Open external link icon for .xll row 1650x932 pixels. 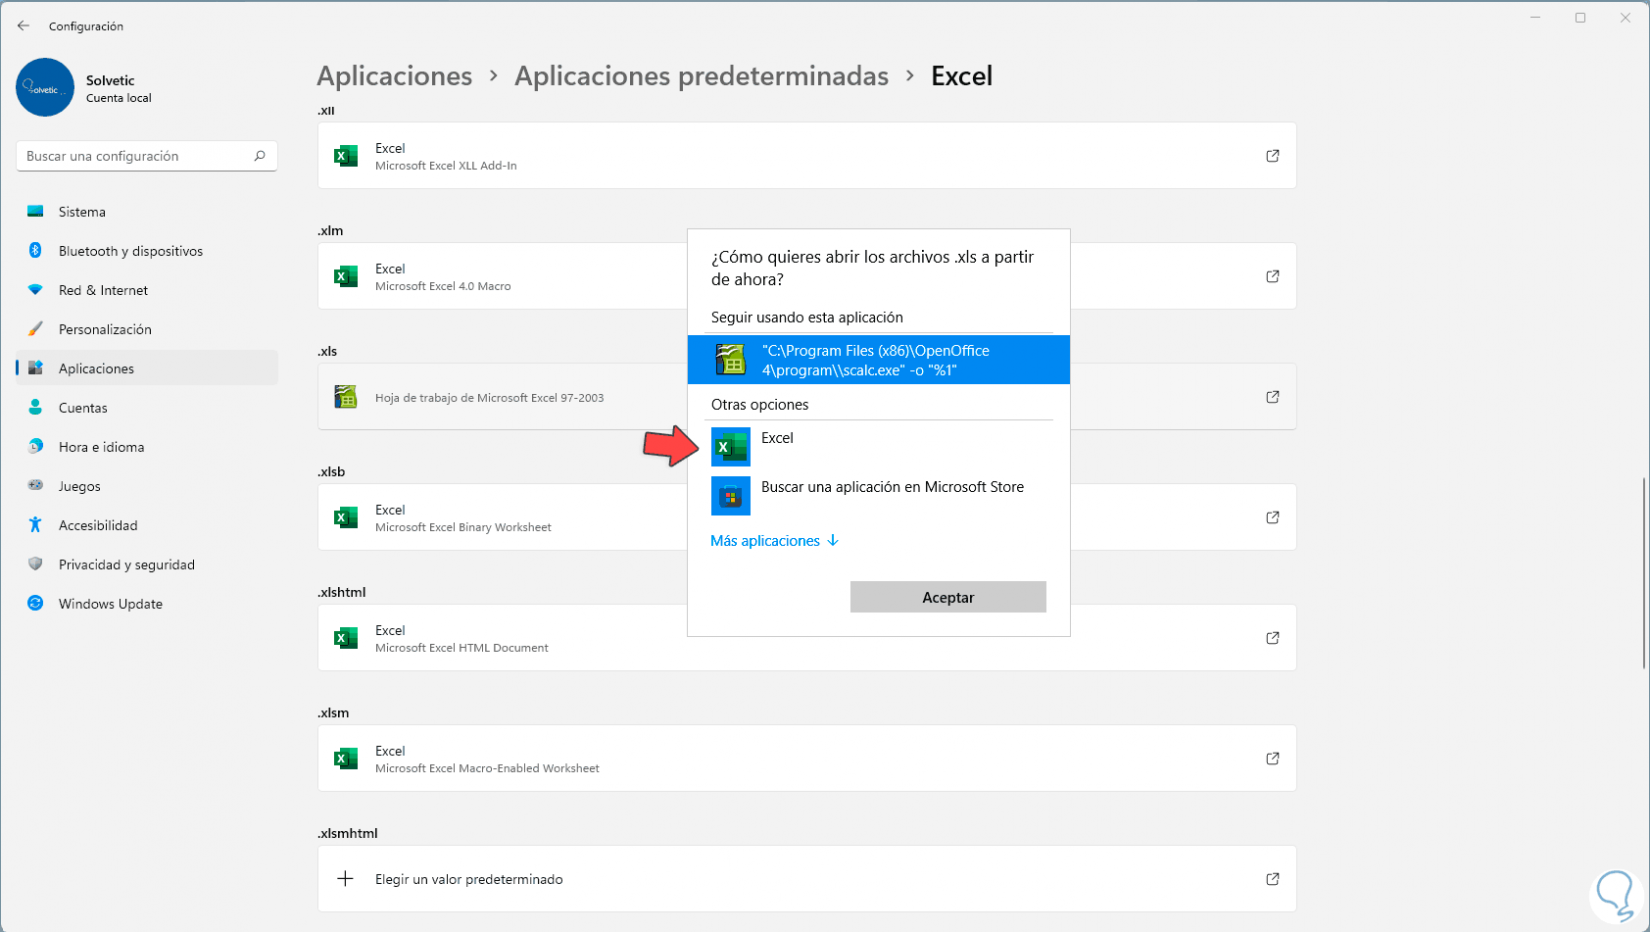tap(1272, 156)
